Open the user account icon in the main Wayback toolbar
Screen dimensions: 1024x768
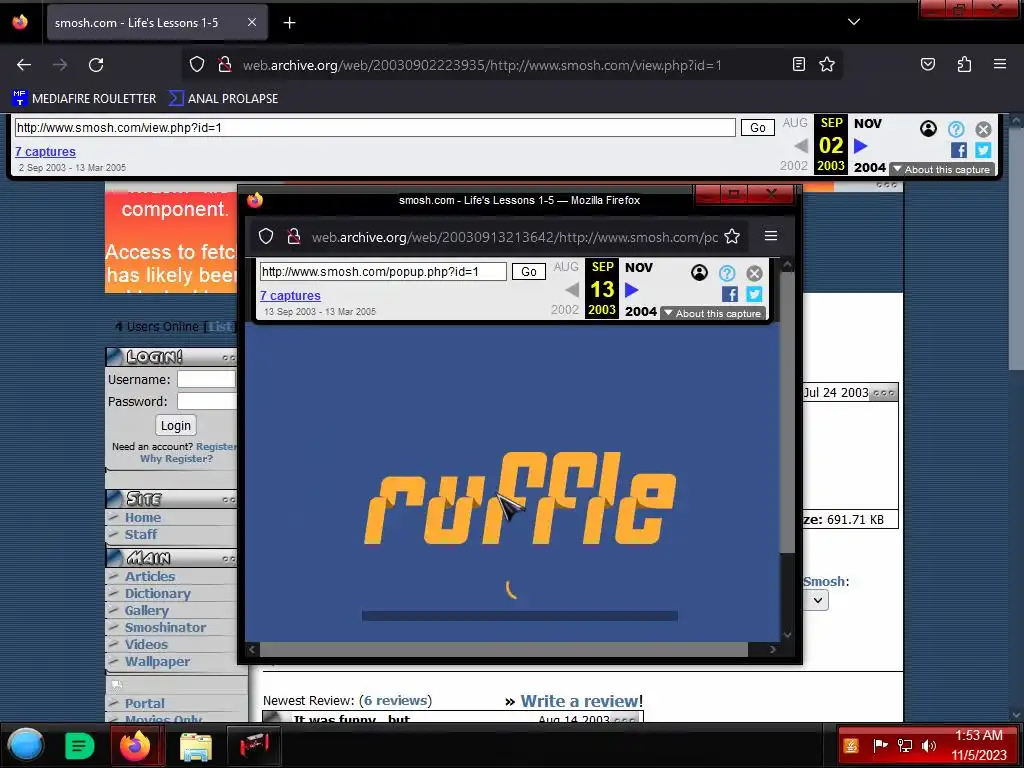928,129
